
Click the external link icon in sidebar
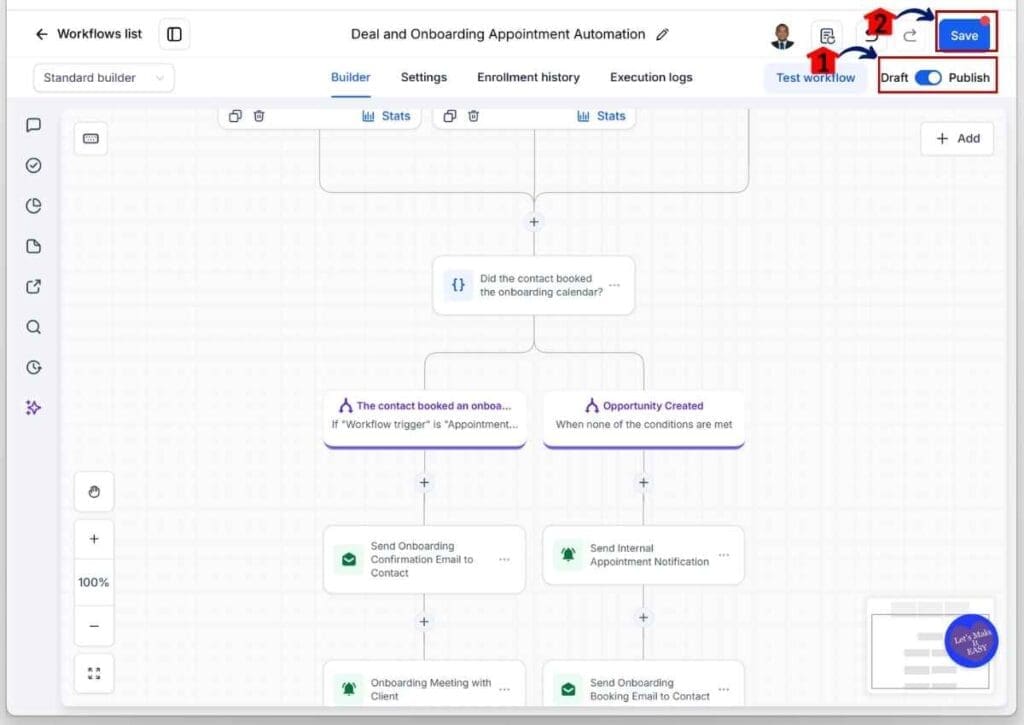33,287
